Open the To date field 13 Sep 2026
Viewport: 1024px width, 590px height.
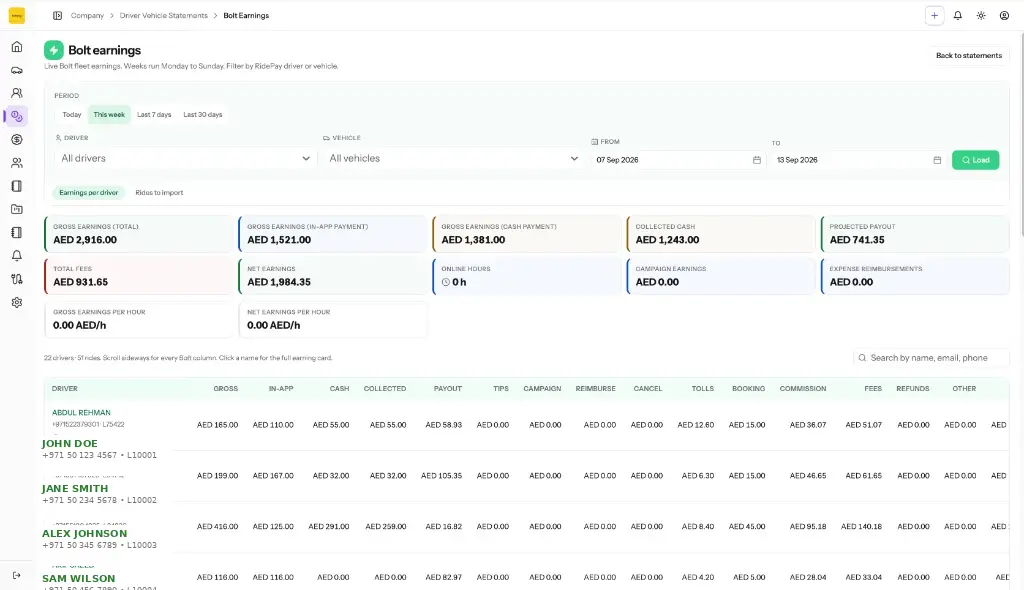tap(859, 160)
